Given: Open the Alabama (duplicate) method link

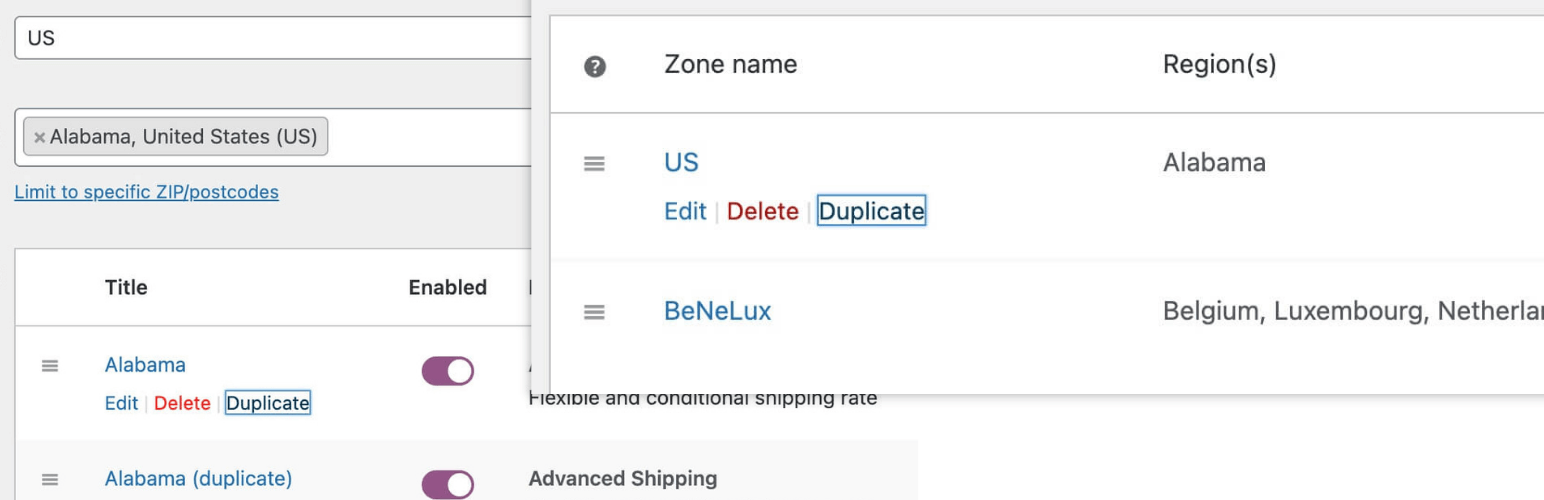Looking at the screenshot, I should point(198,479).
